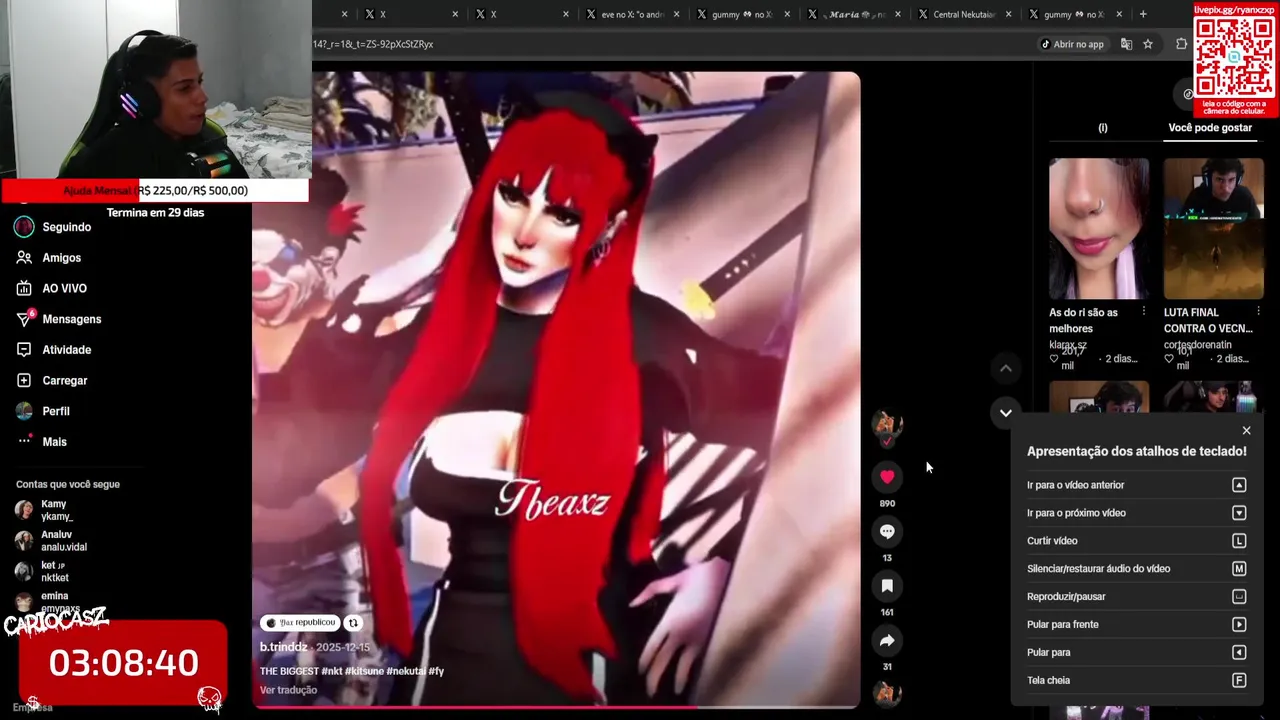The image size is (1280, 720).
Task: Open the creator's profile avatar above like button
Action: click(x=887, y=425)
